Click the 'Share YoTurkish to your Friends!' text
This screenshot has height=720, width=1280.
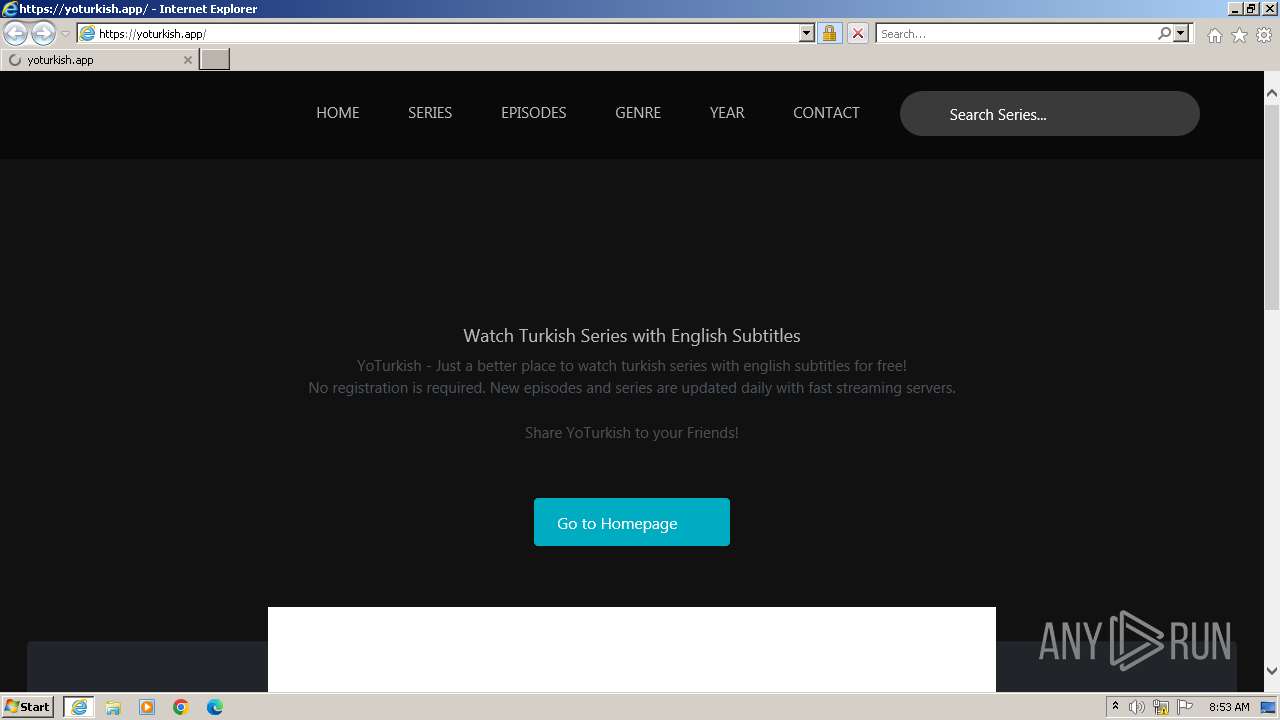[632, 433]
